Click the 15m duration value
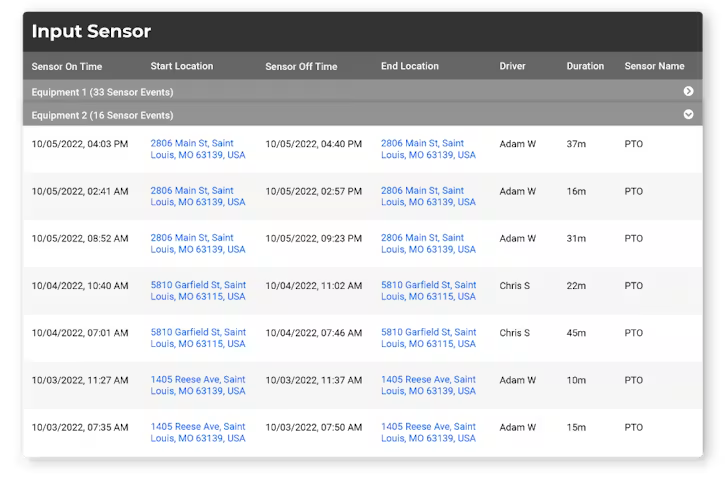 [576, 427]
